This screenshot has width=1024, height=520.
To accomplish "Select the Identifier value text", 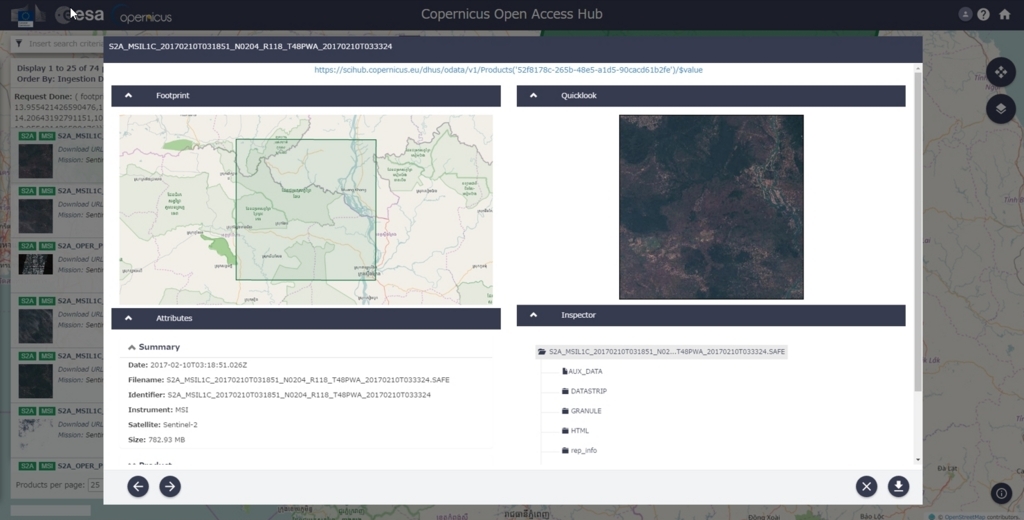I will click(299, 395).
